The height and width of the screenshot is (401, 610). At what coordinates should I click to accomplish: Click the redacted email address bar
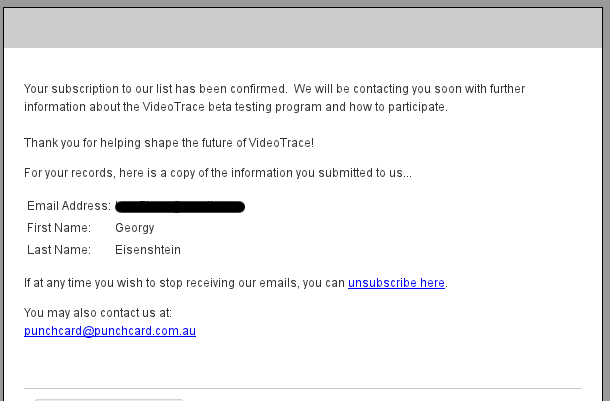click(x=180, y=207)
